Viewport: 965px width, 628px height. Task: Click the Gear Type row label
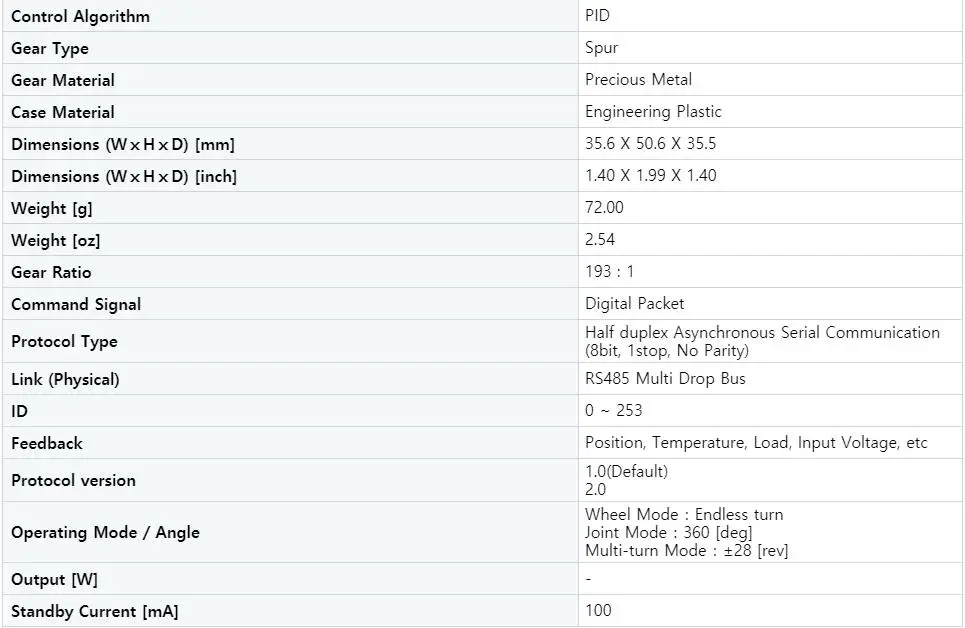click(x=50, y=48)
